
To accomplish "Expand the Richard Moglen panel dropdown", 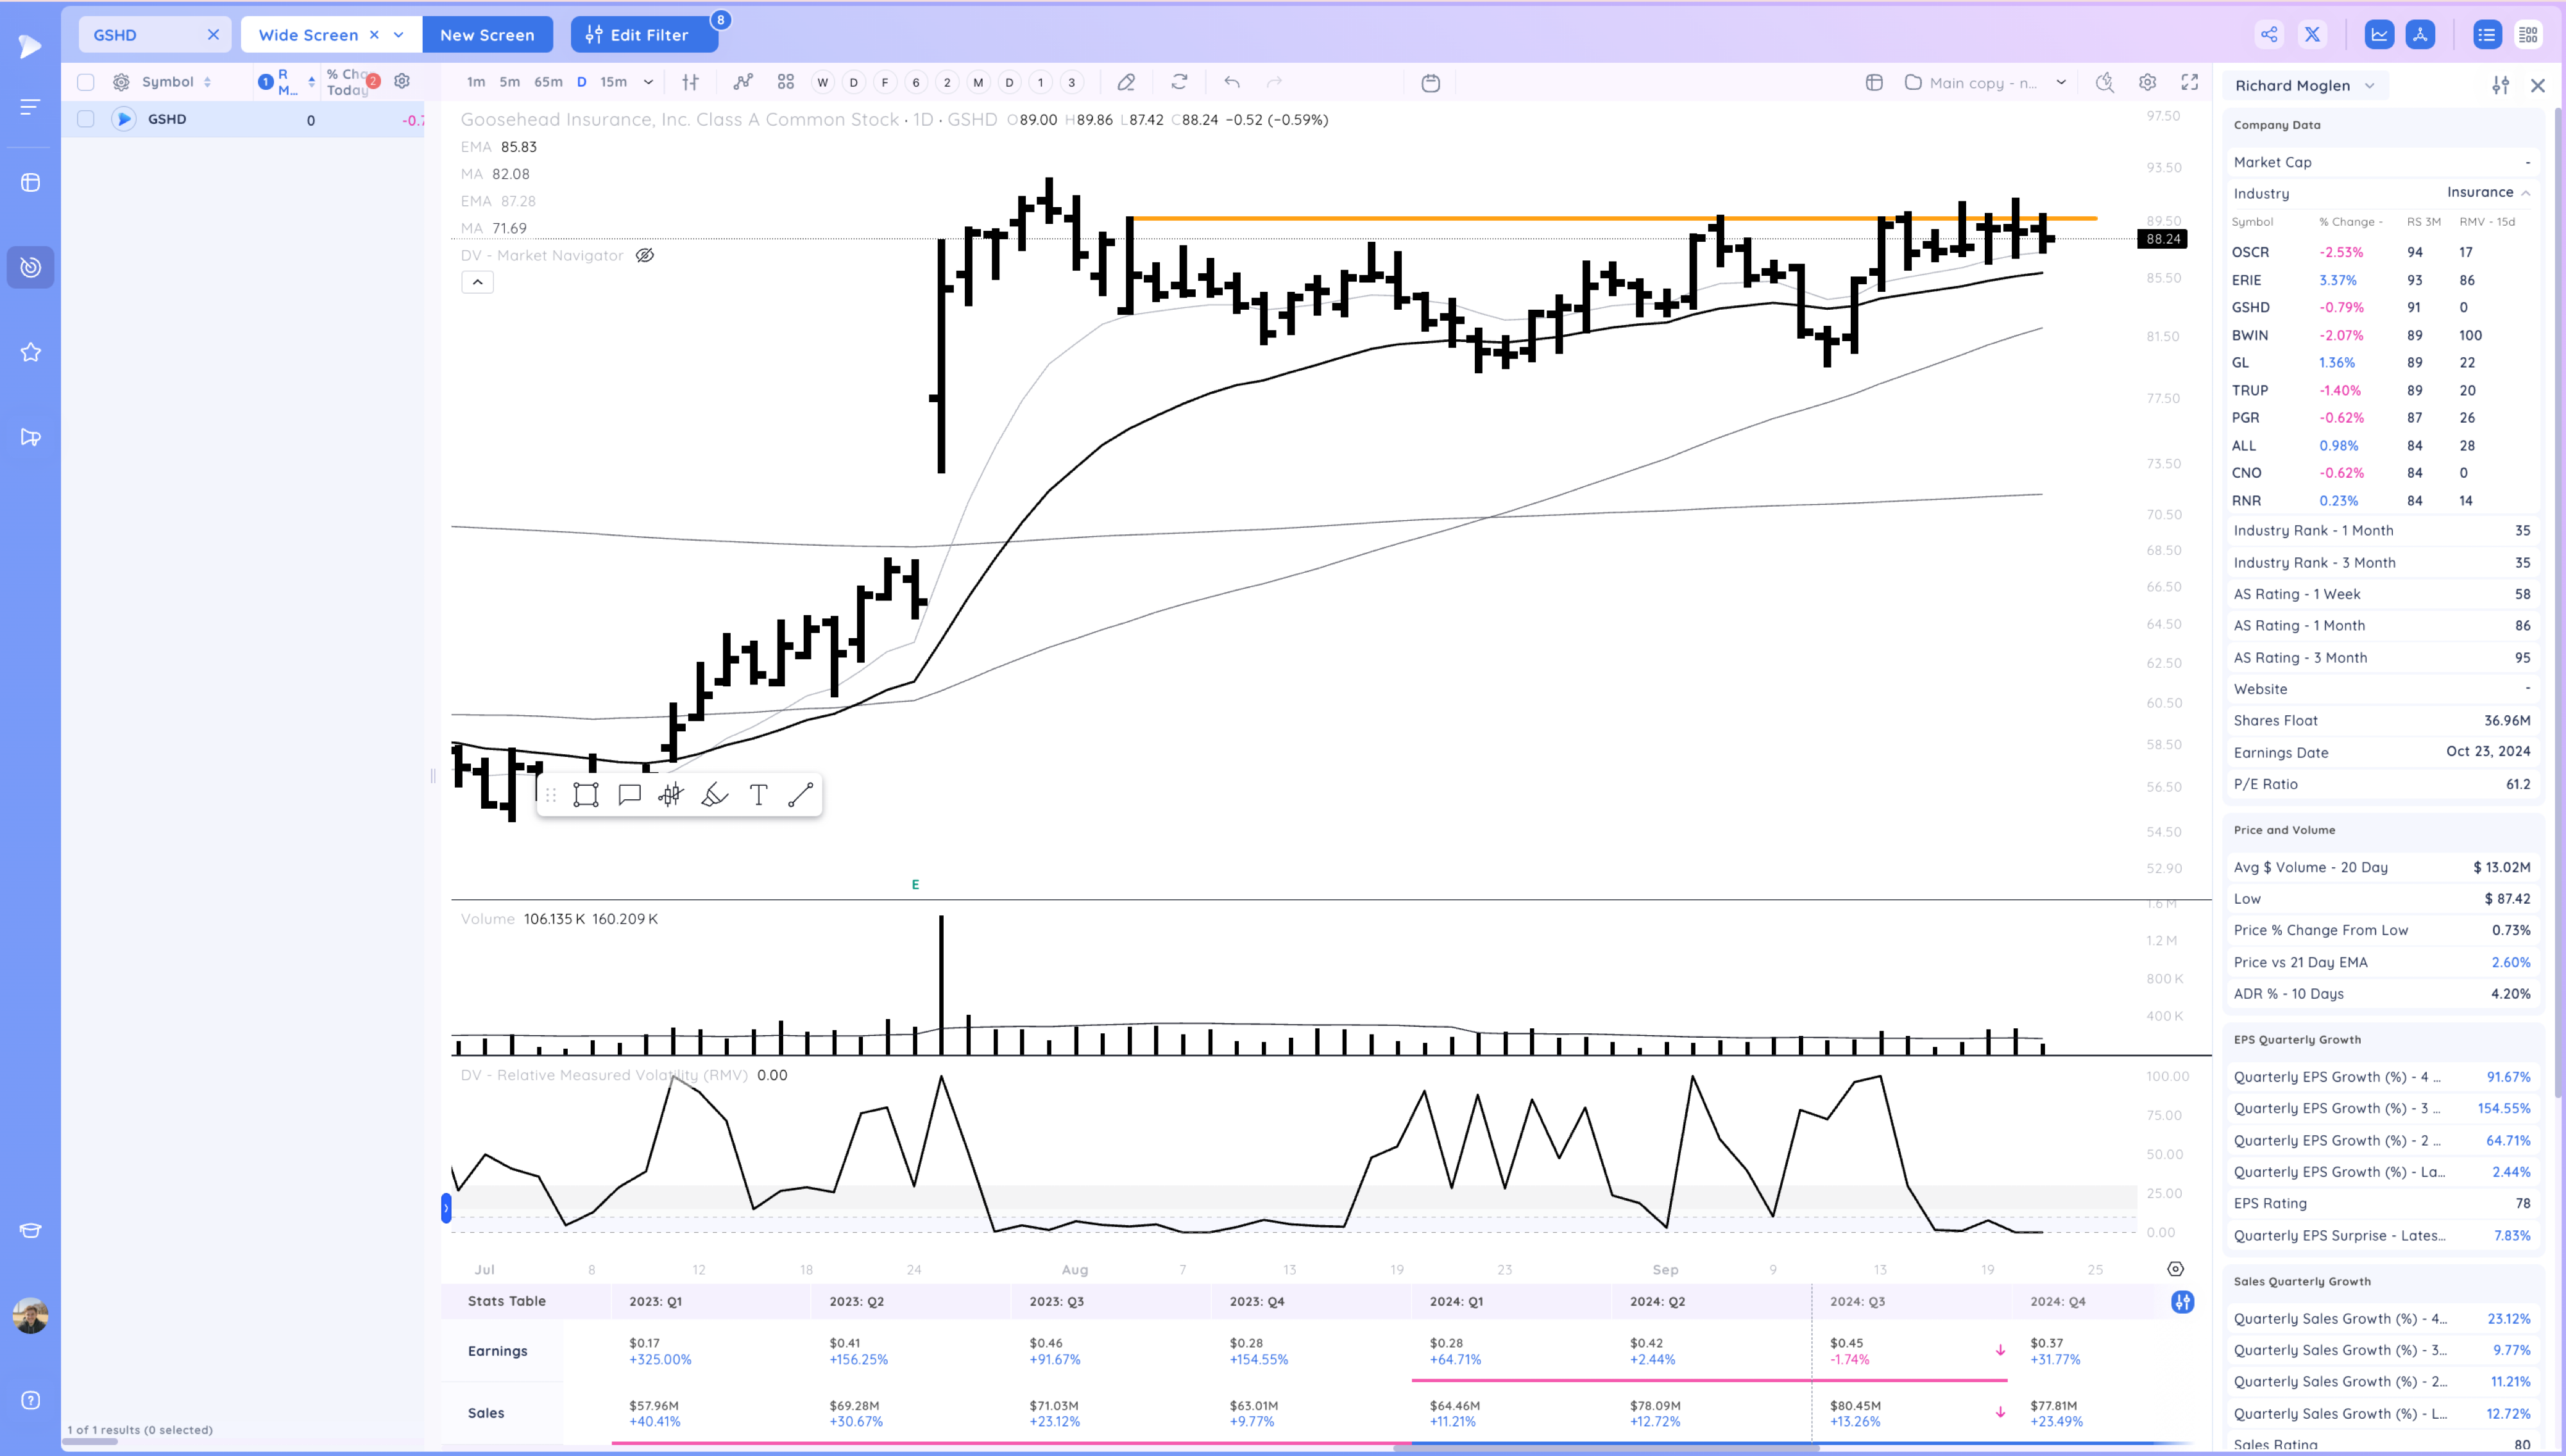I will [2369, 86].
